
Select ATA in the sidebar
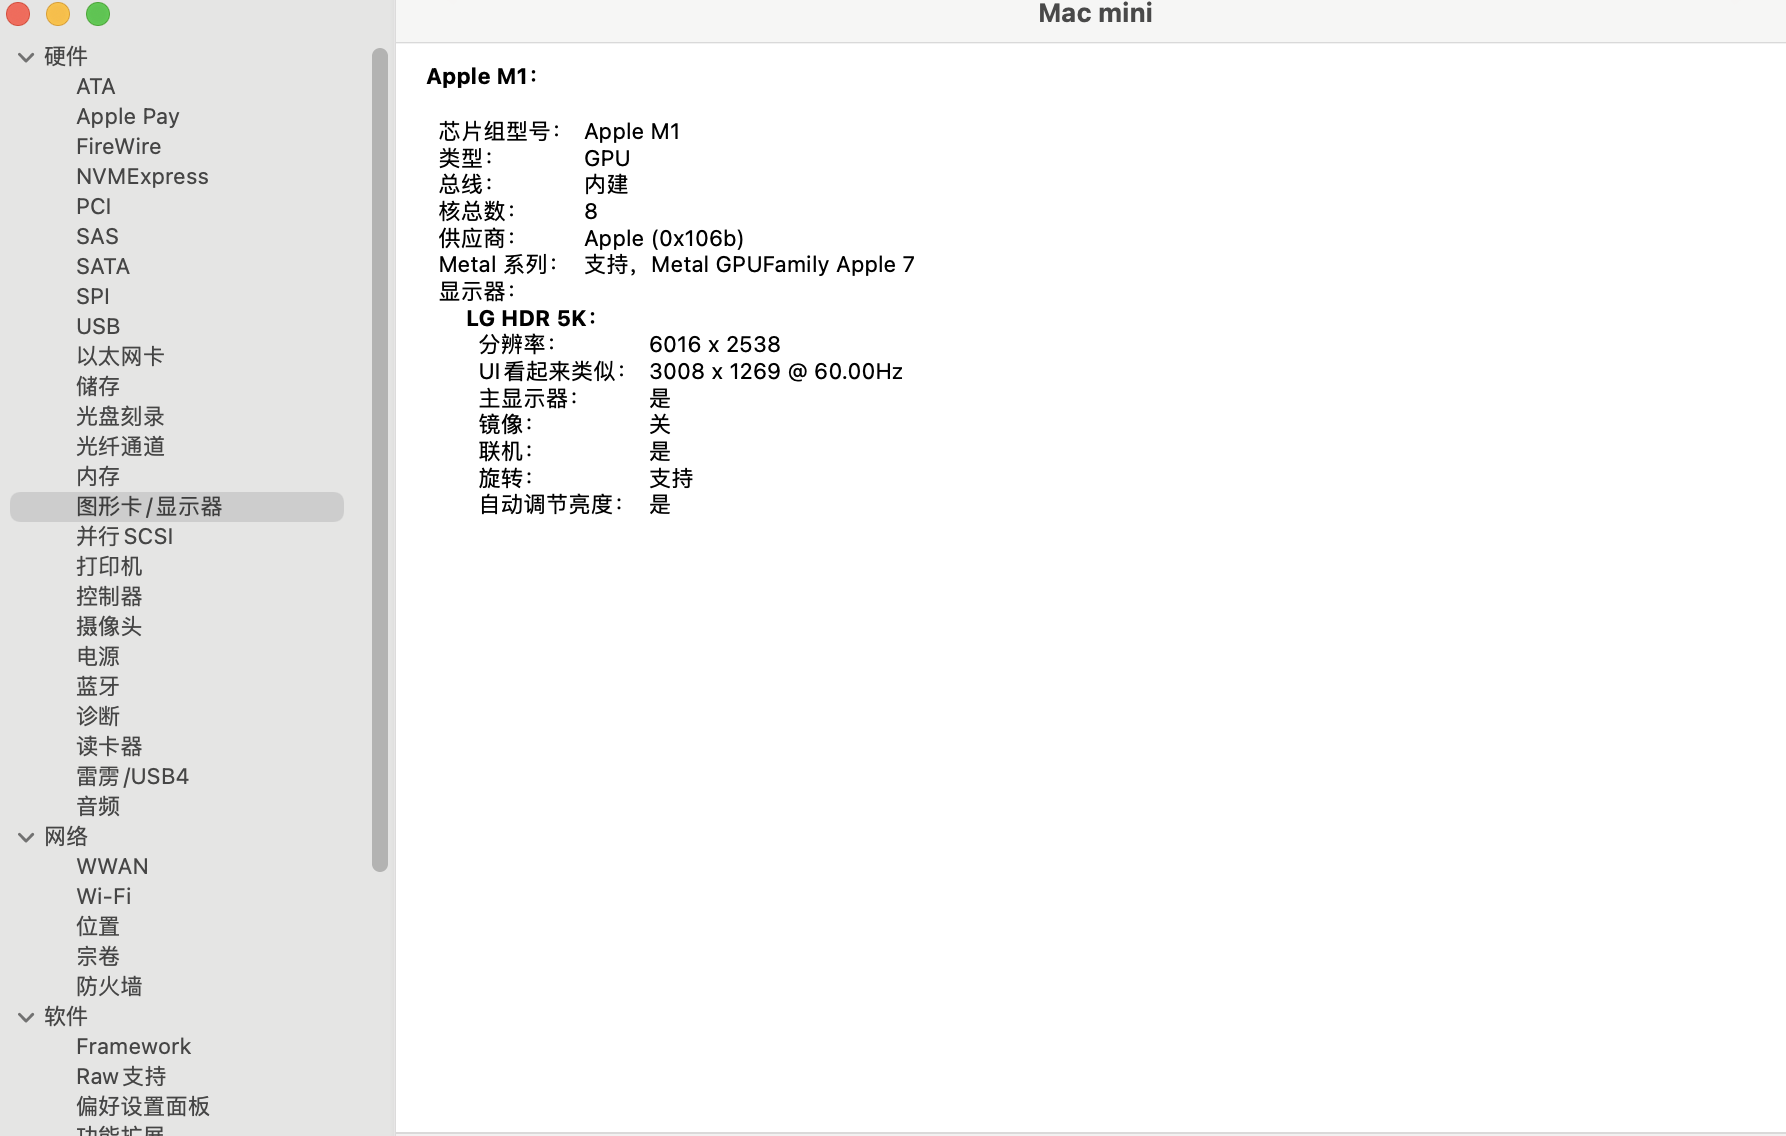[x=96, y=87]
